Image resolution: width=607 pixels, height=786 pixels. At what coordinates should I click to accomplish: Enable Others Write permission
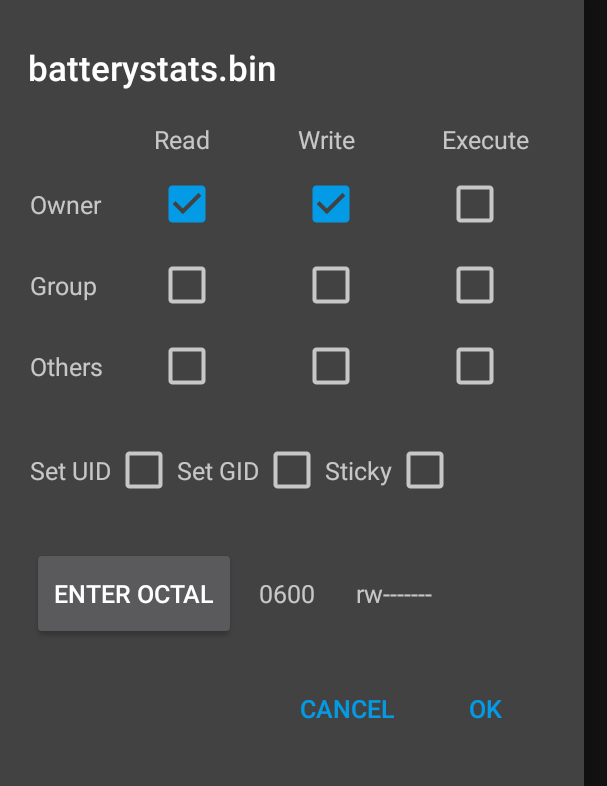tap(331, 366)
